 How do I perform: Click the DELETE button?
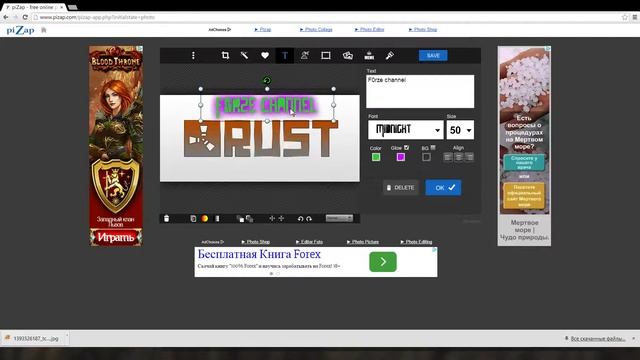point(401,188)
